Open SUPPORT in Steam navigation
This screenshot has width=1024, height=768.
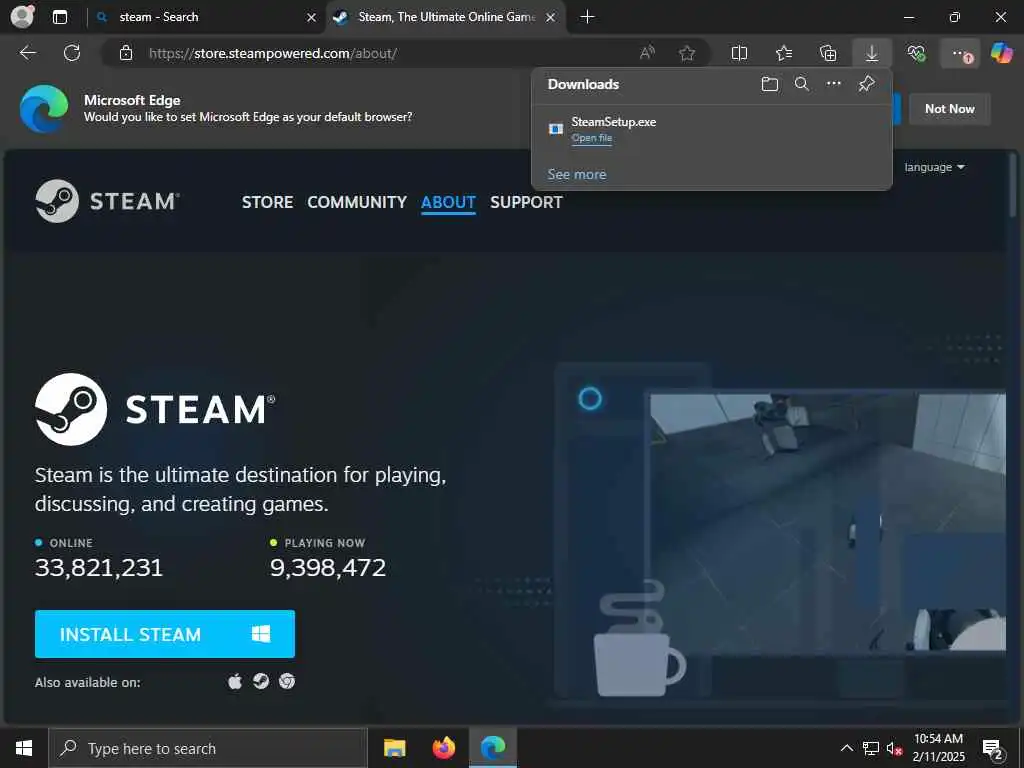[526, 202]
